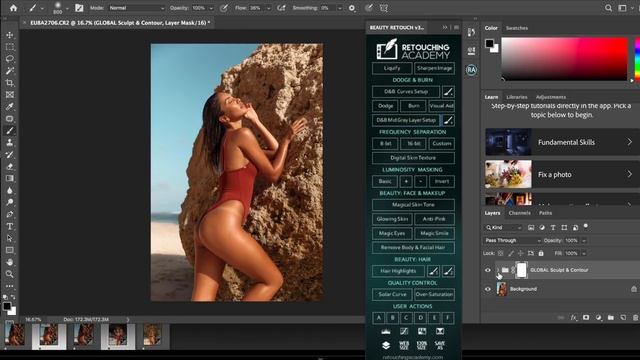Viewport: 640px width, 360px height.
Task: Select the Pen tool
Action: (x=10, y=214)
